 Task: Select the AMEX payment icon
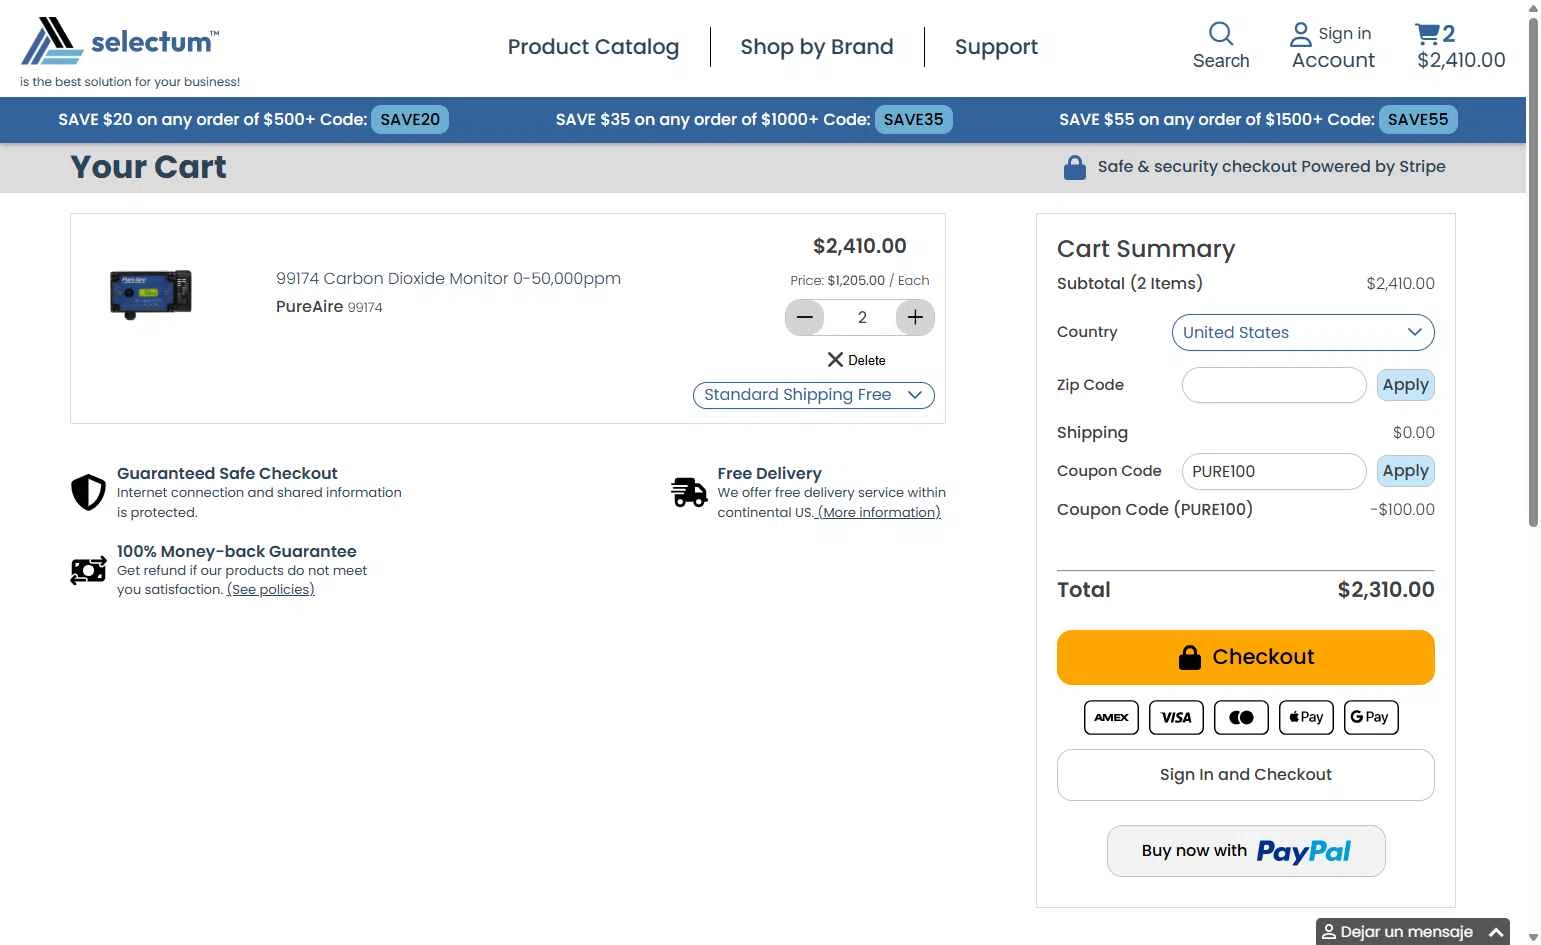point(1111,717)
